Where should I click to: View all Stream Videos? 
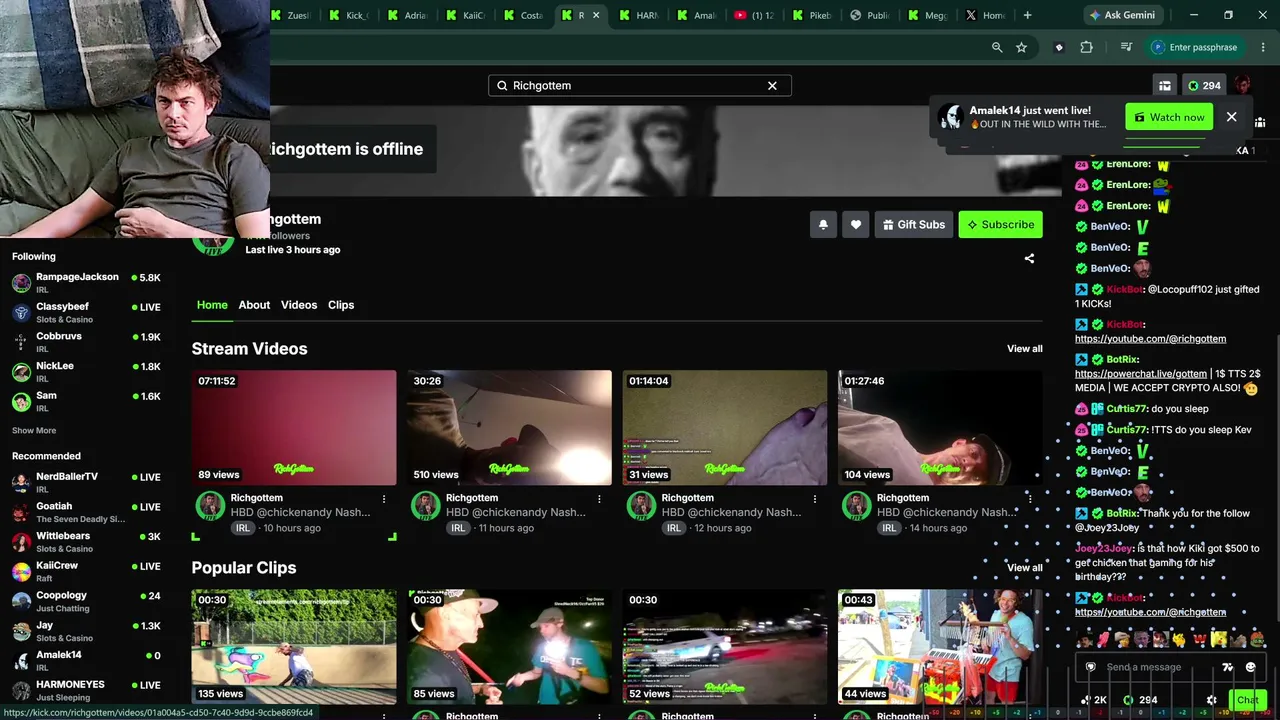point(1025,349)
